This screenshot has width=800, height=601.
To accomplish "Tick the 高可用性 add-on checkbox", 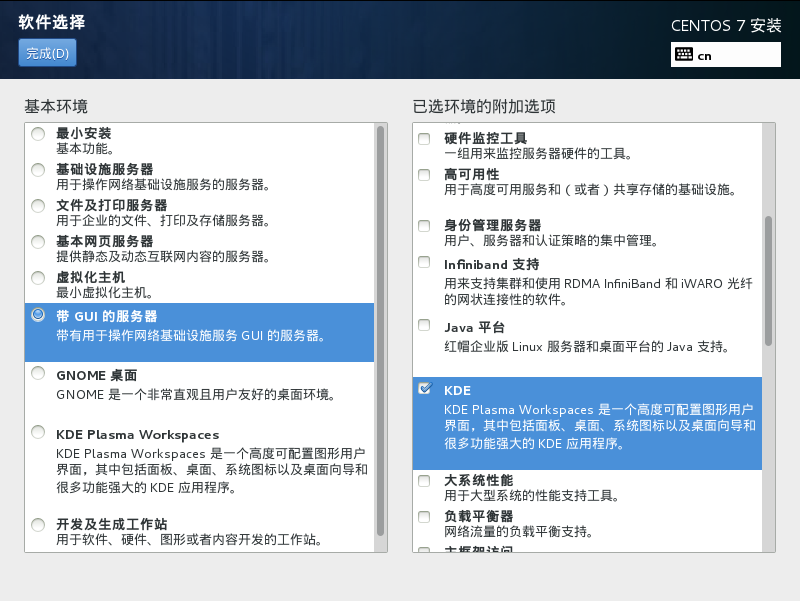I will (x=425, y=175).
